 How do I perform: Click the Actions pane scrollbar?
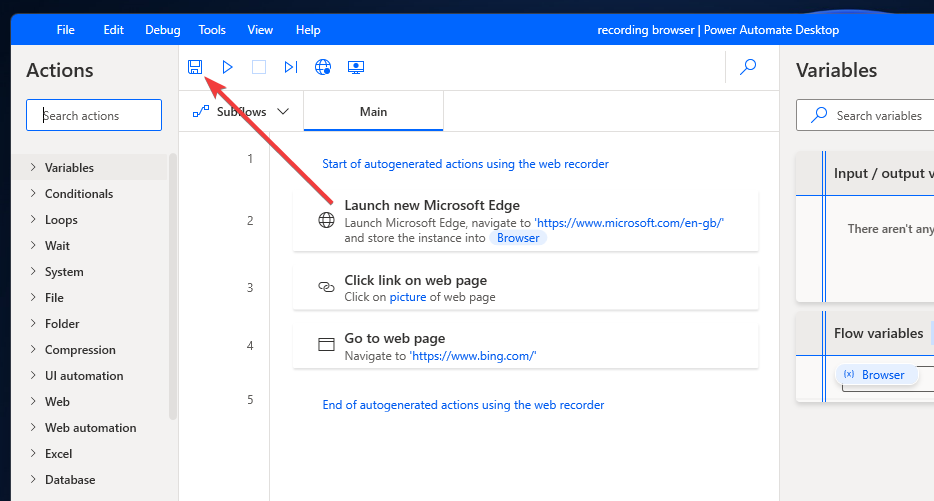click(x=173, y=287)
